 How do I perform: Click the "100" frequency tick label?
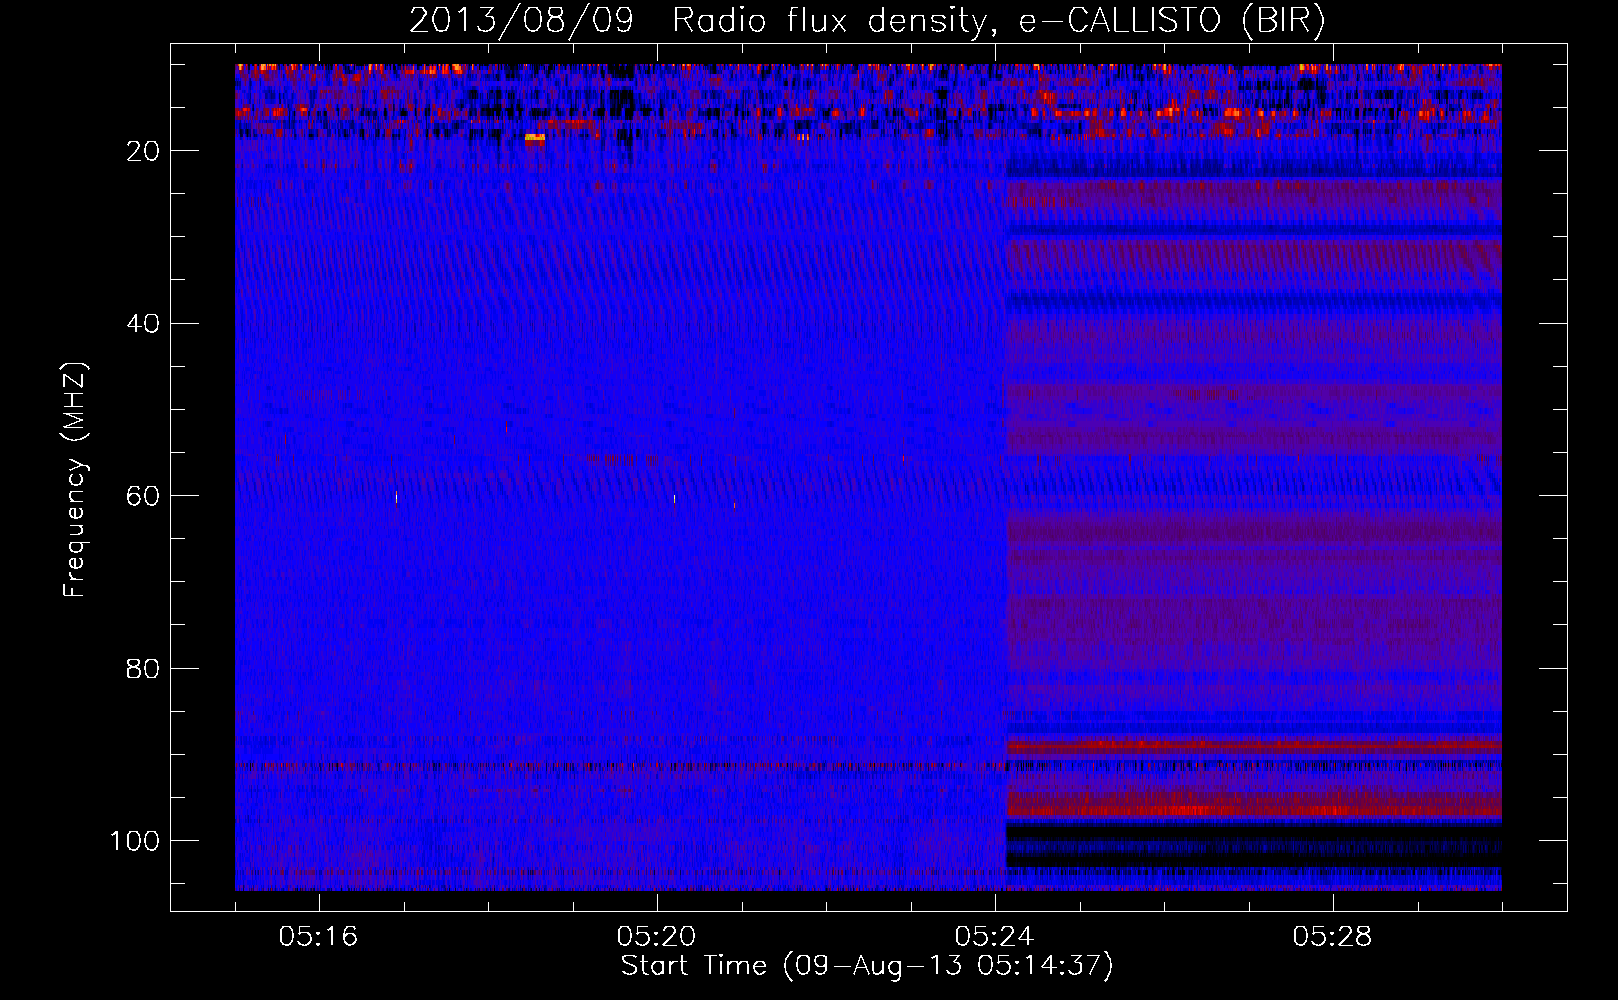[x=135, y=841]
